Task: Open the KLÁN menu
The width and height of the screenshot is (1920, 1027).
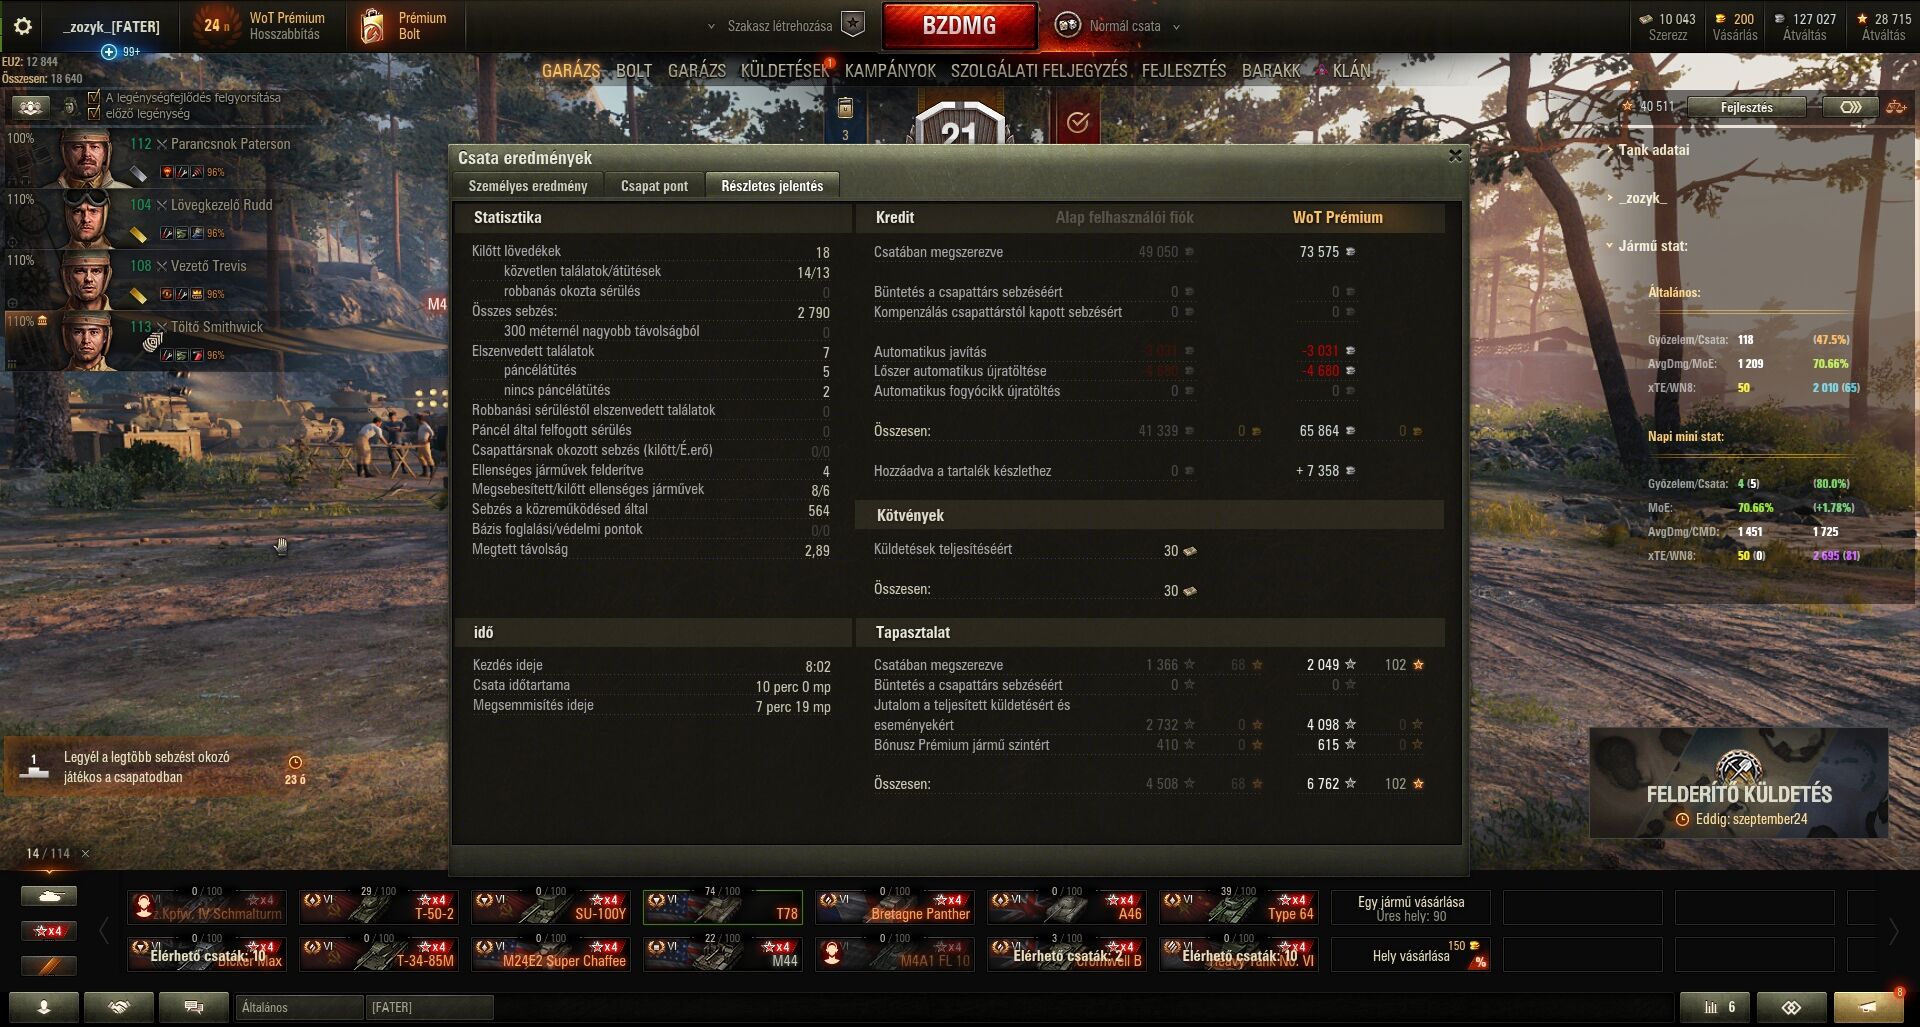Action: click(1351, 71)
